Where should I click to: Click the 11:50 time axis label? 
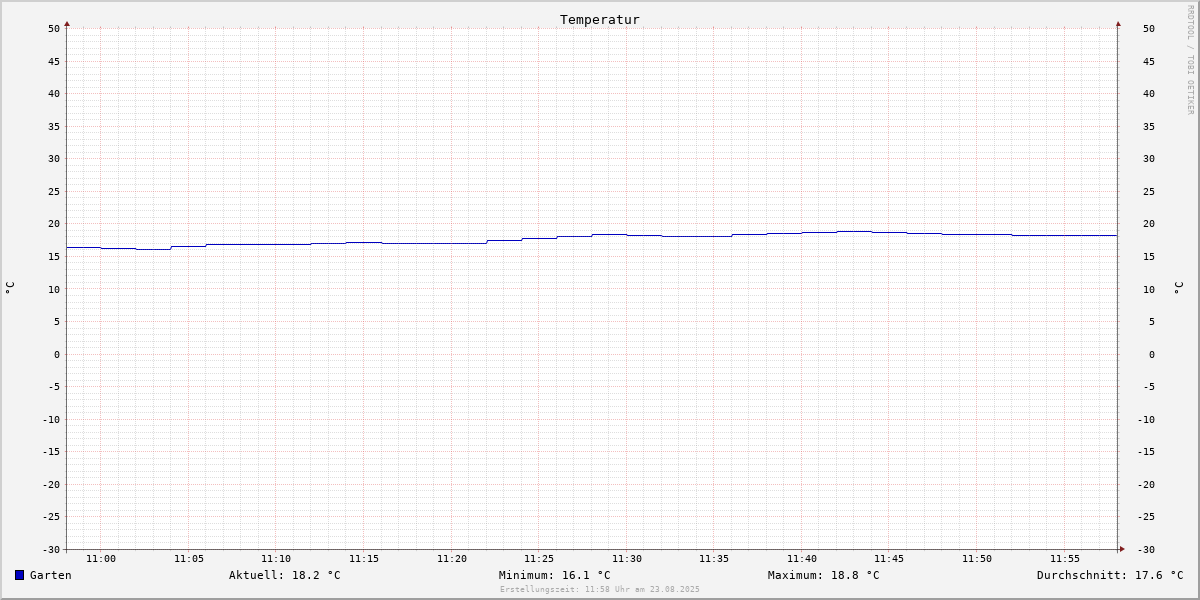click(977, 559)
